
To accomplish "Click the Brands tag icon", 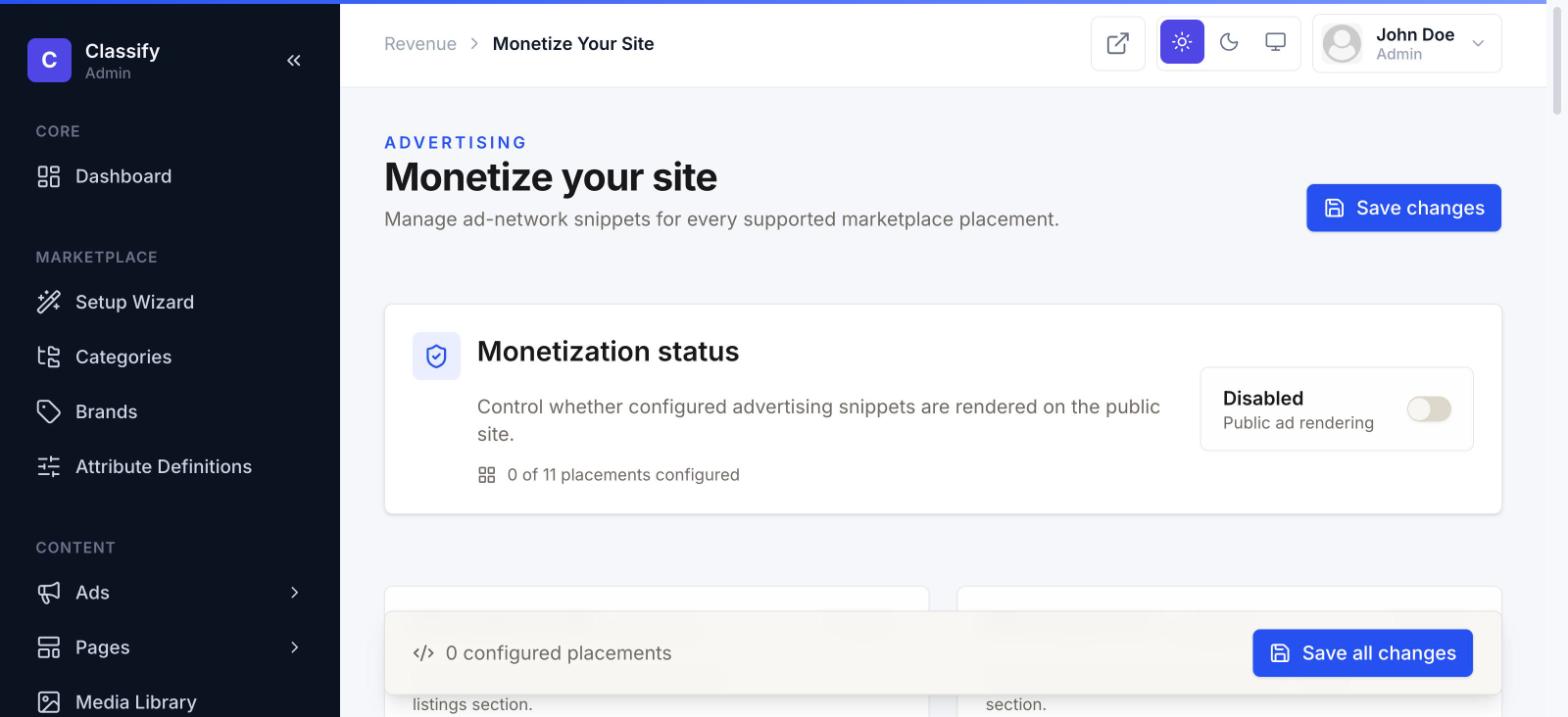I will tap(49, 412).
